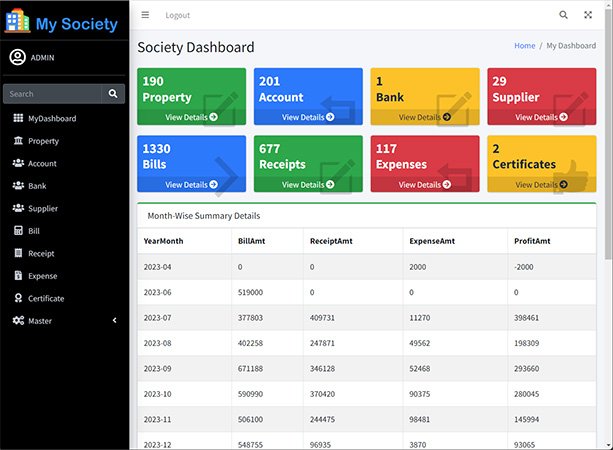Open View Details for Supplier card
The image size is (613, 450).
[x=541, y=117]
